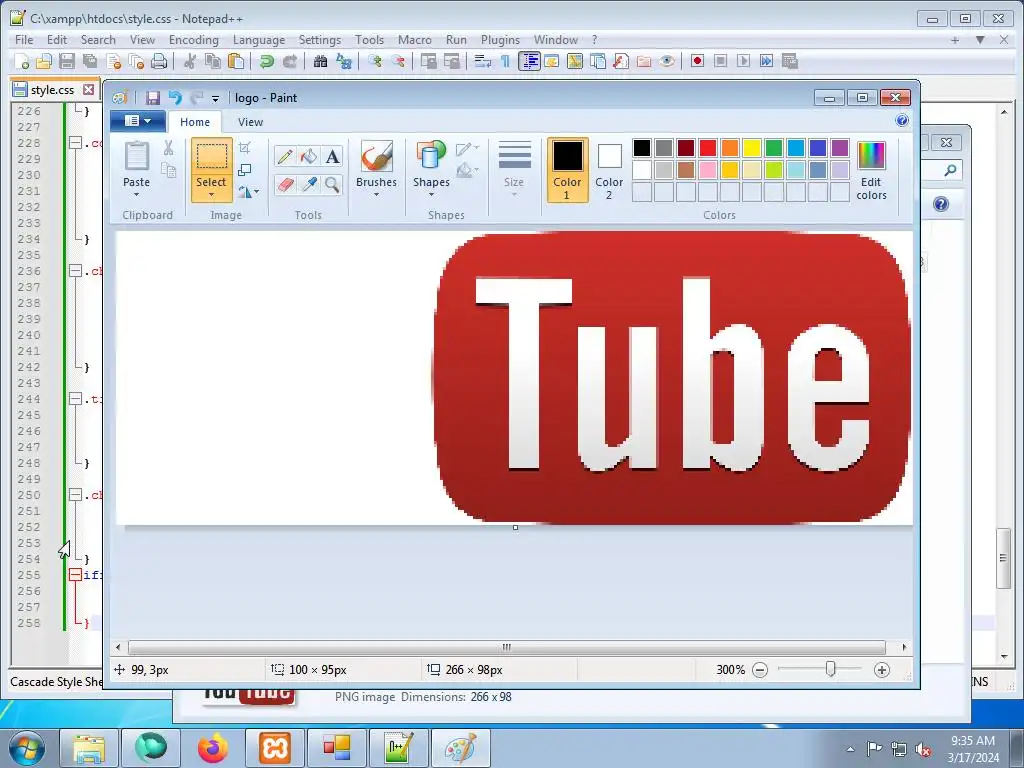
Task: Open the Shapes gallery in Paint
Action: [431, 168]
